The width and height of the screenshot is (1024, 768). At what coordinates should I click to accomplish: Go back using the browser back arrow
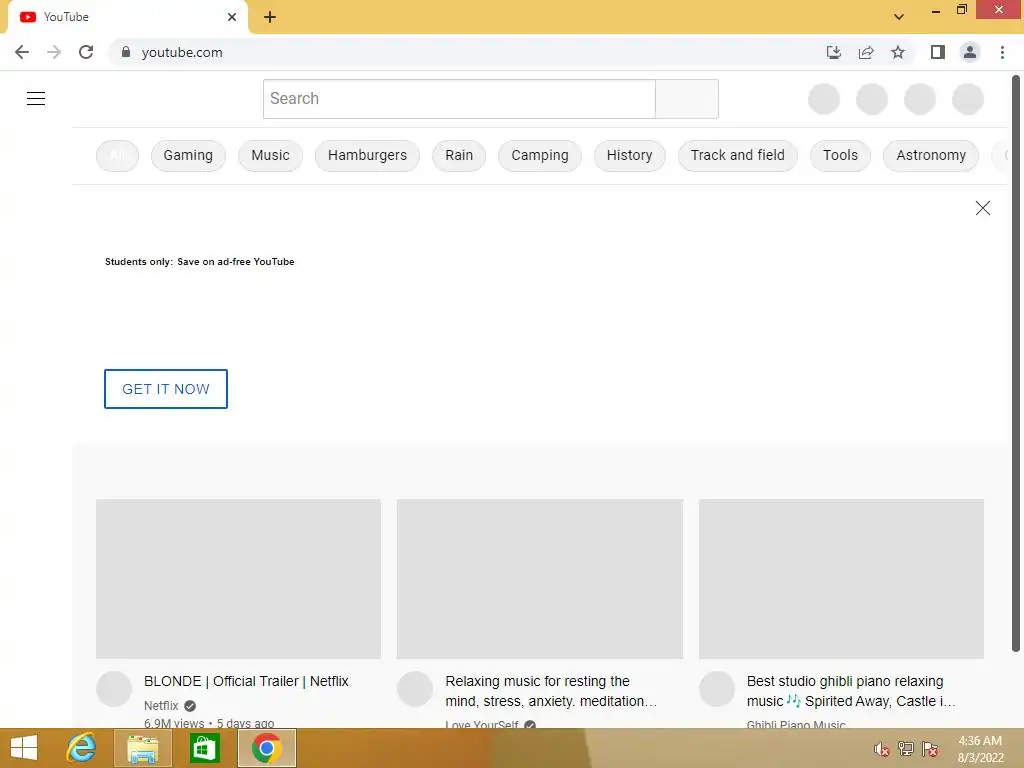[x=22, y=52]
